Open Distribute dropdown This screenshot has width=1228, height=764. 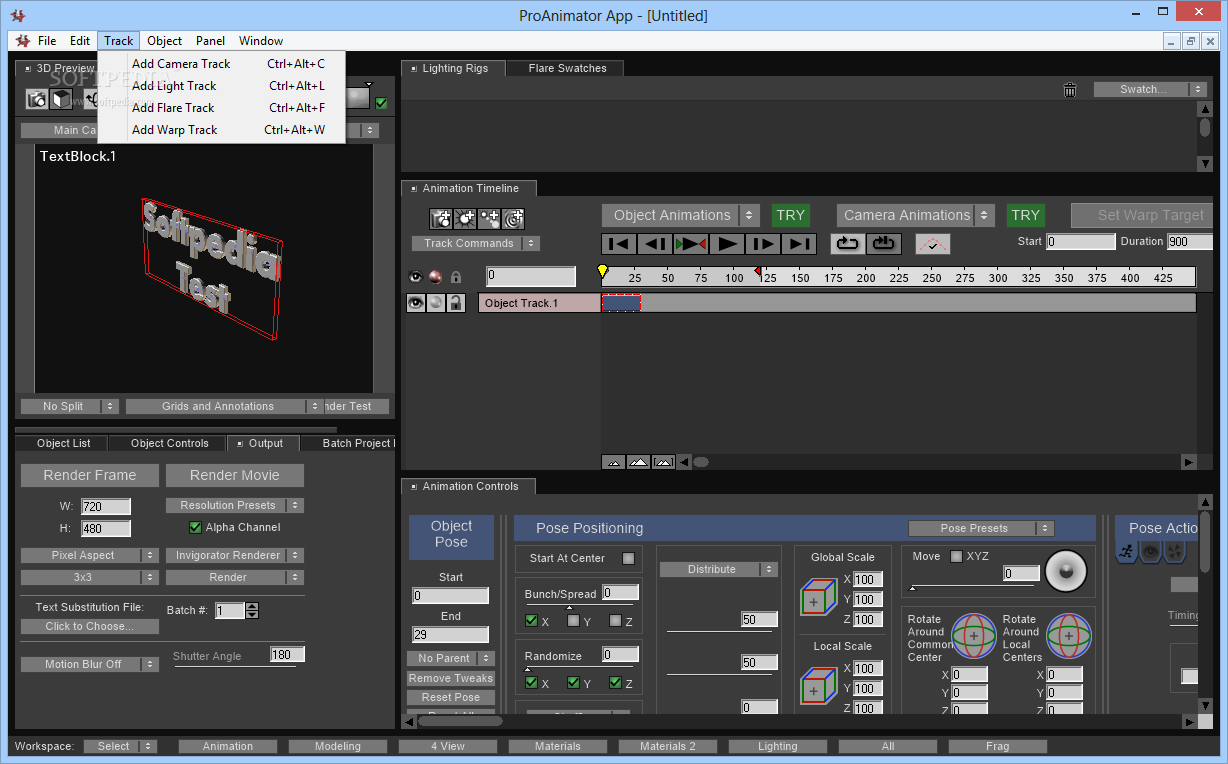point(718,569)
